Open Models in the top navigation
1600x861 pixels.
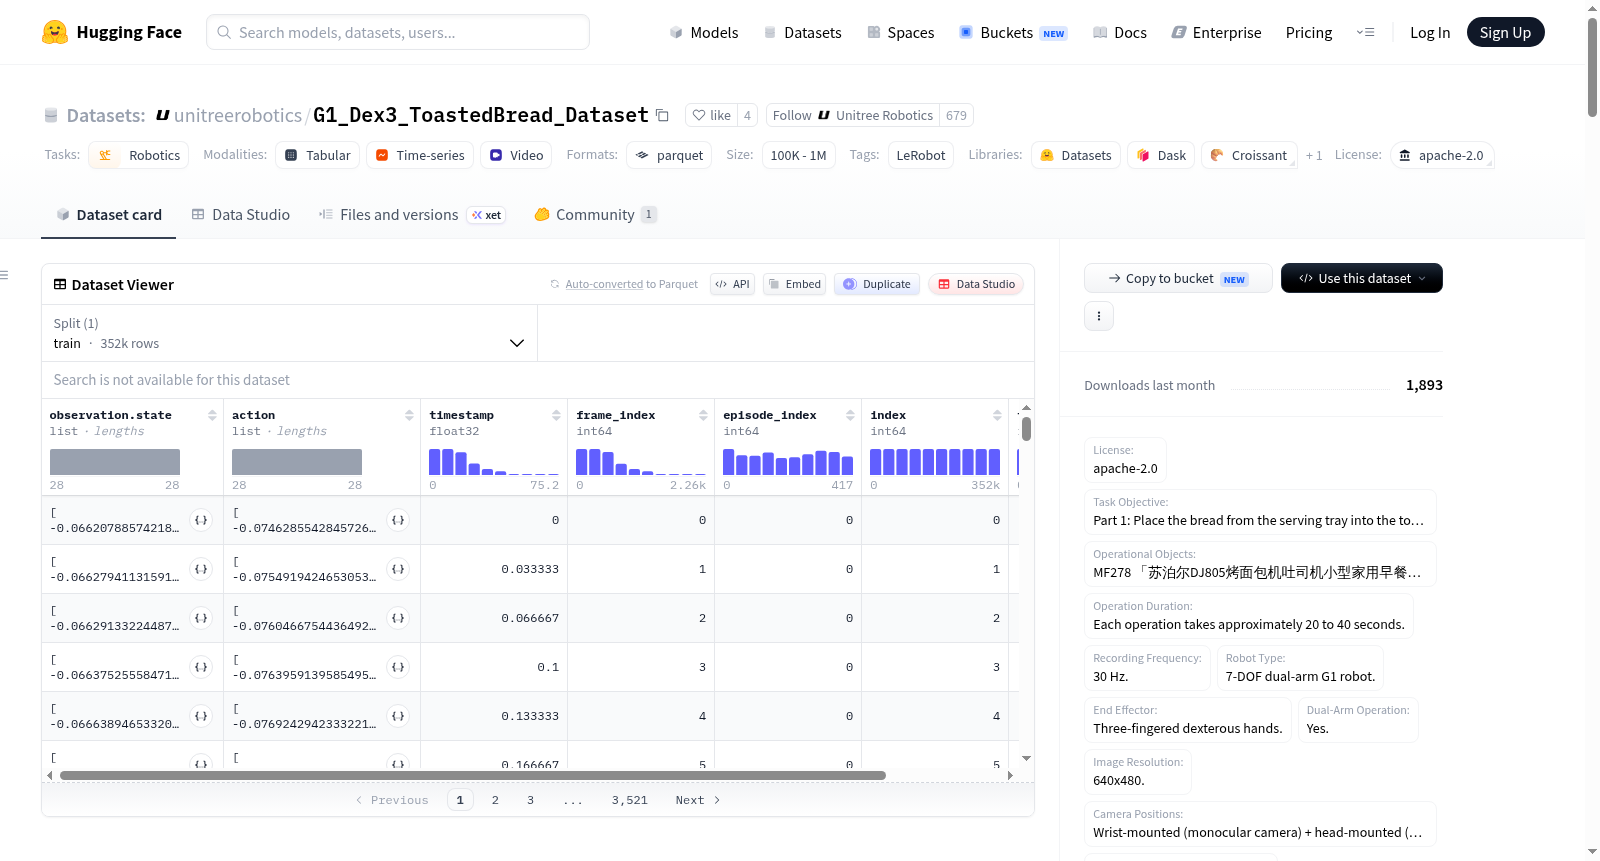(704, 32)
